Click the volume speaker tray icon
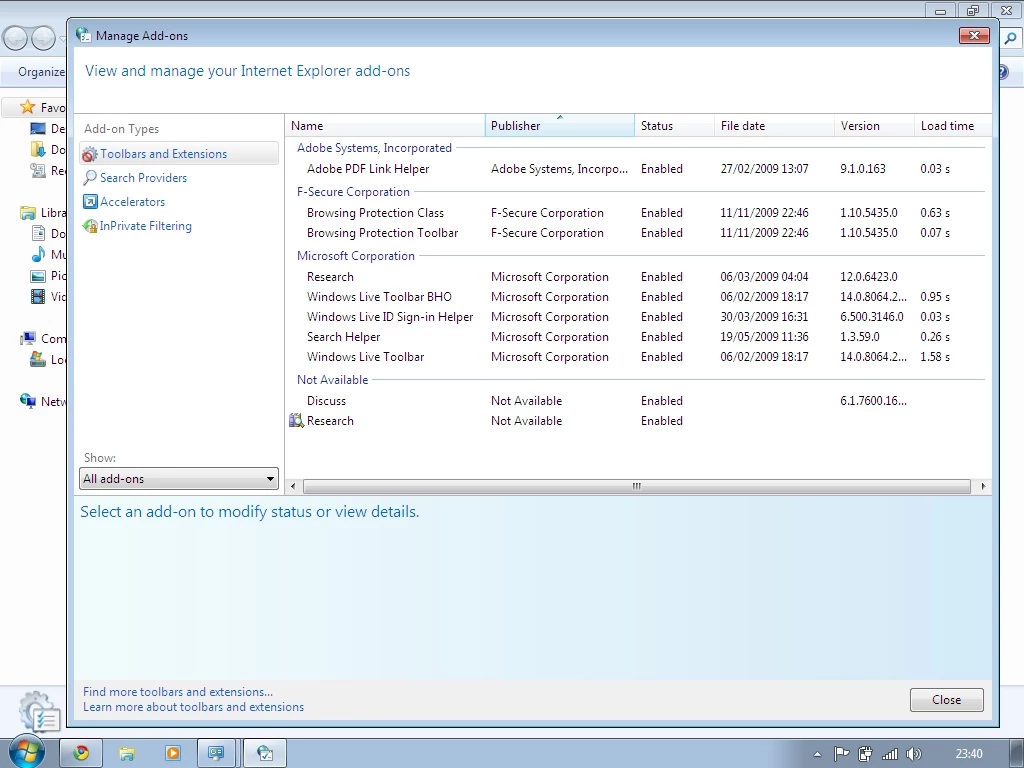 (914, 754)
